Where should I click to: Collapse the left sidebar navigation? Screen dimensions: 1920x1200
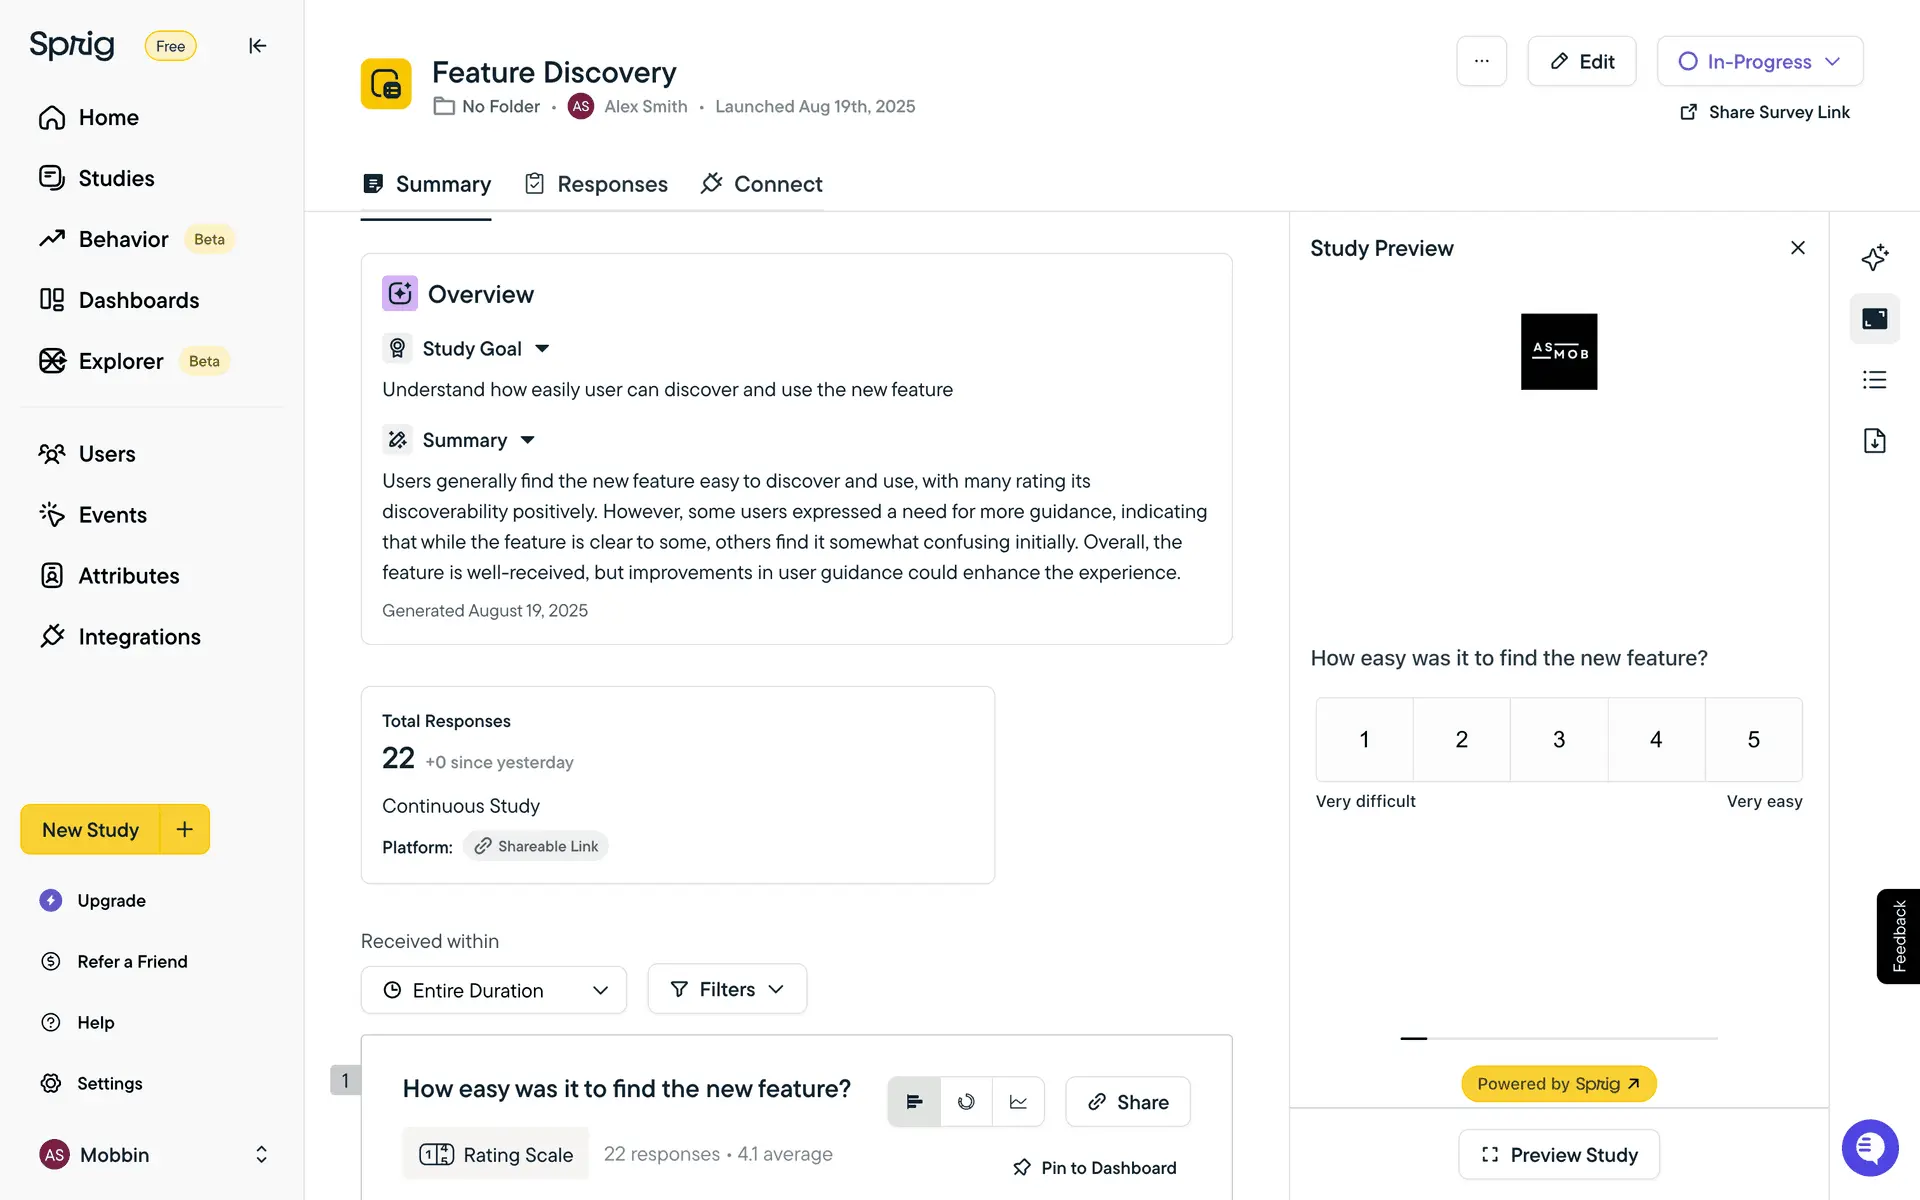257,46
